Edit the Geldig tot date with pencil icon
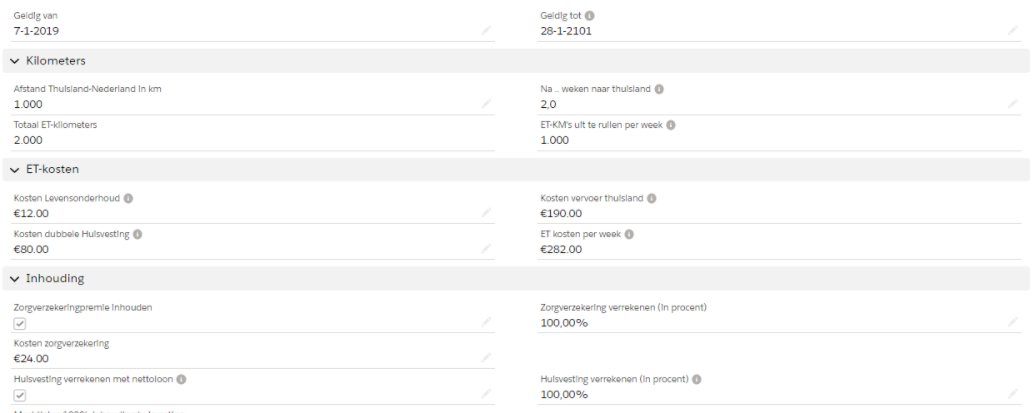 1012,30
